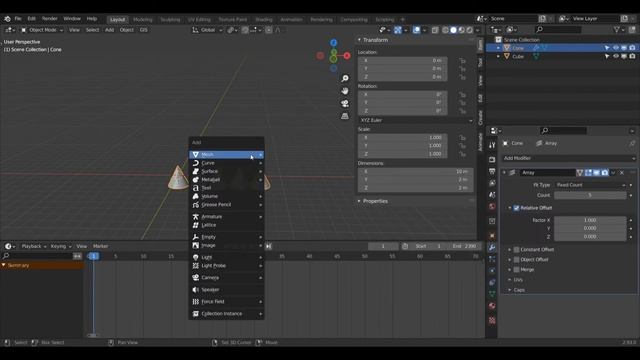Open Object Mode dropdown

coord(42,30)
